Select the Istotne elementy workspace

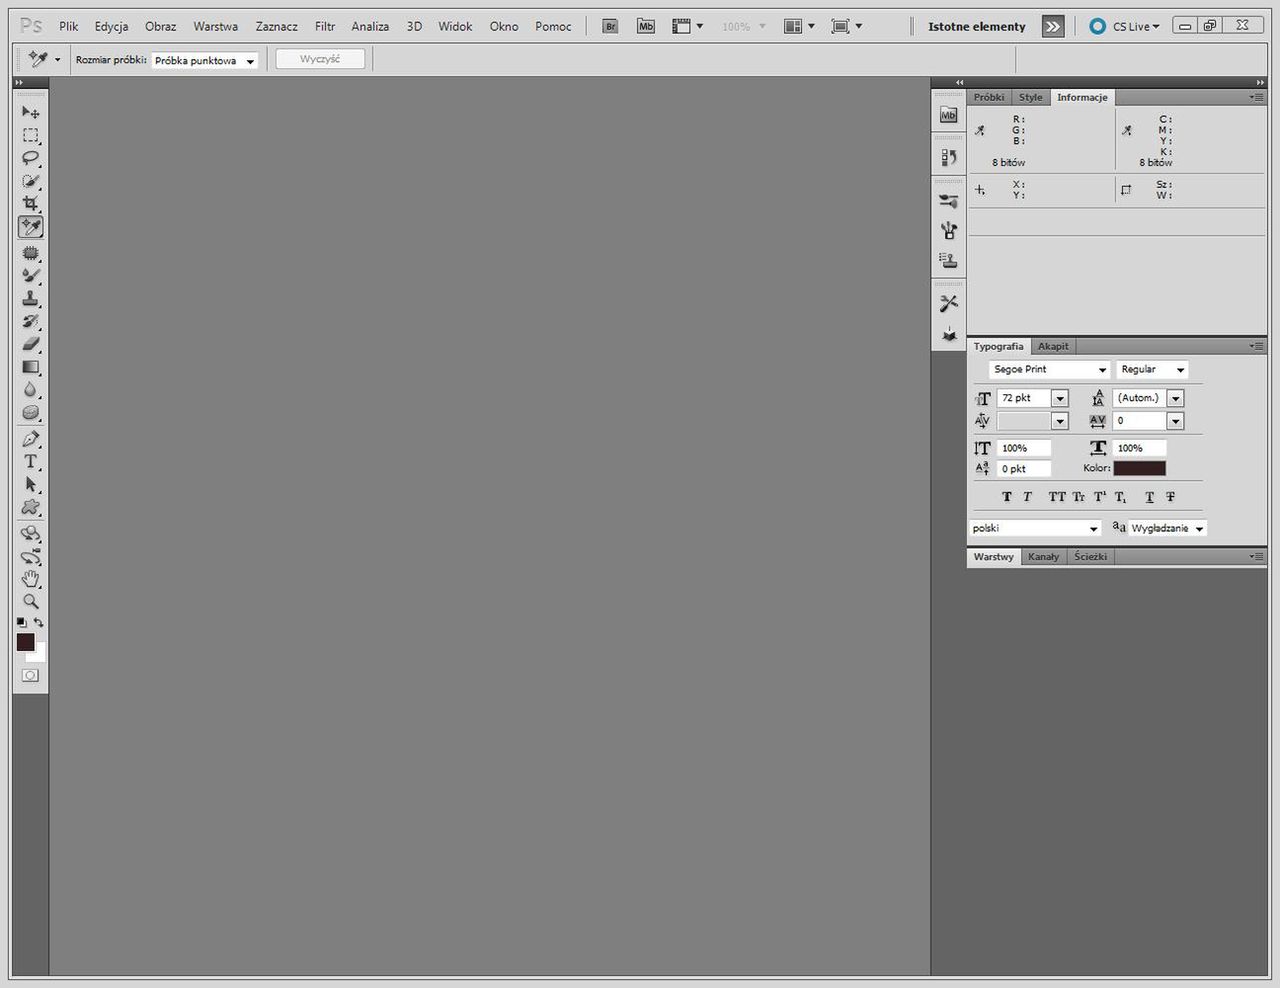[976, 26]
